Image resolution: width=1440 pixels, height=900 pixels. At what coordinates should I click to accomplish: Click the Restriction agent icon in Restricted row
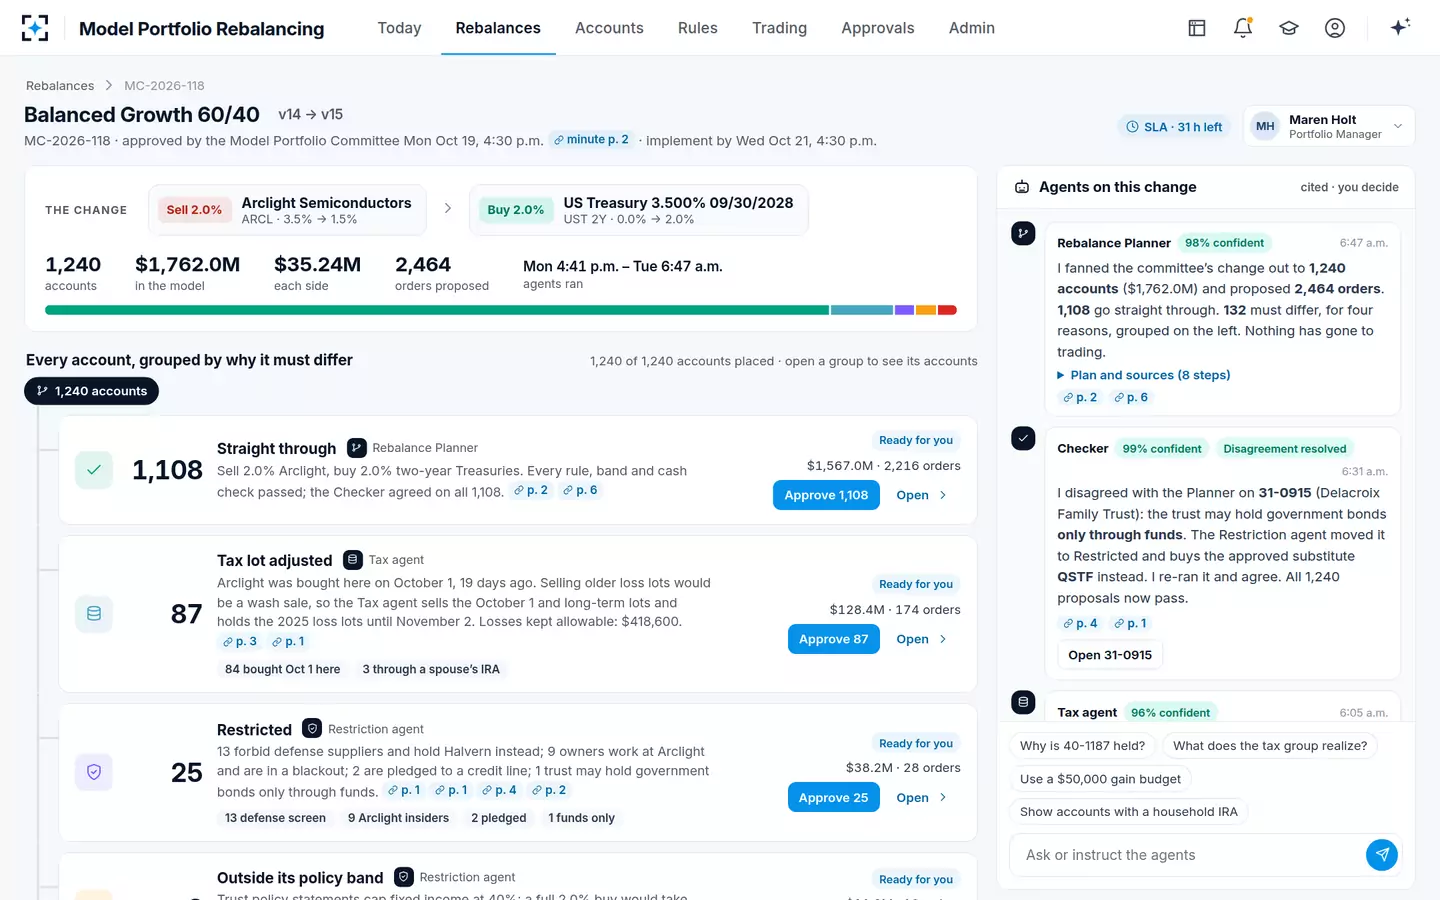tap(312, 729)
